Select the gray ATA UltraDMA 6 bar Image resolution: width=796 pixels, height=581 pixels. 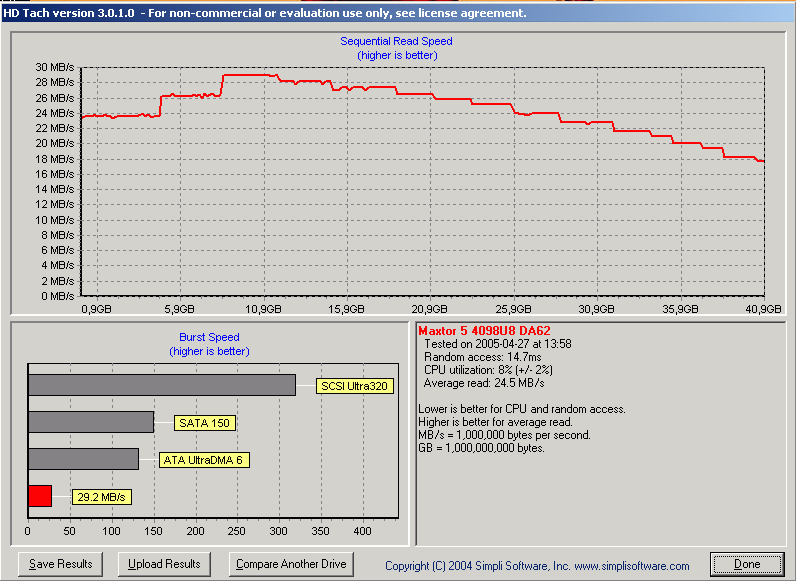coord(83,459)
